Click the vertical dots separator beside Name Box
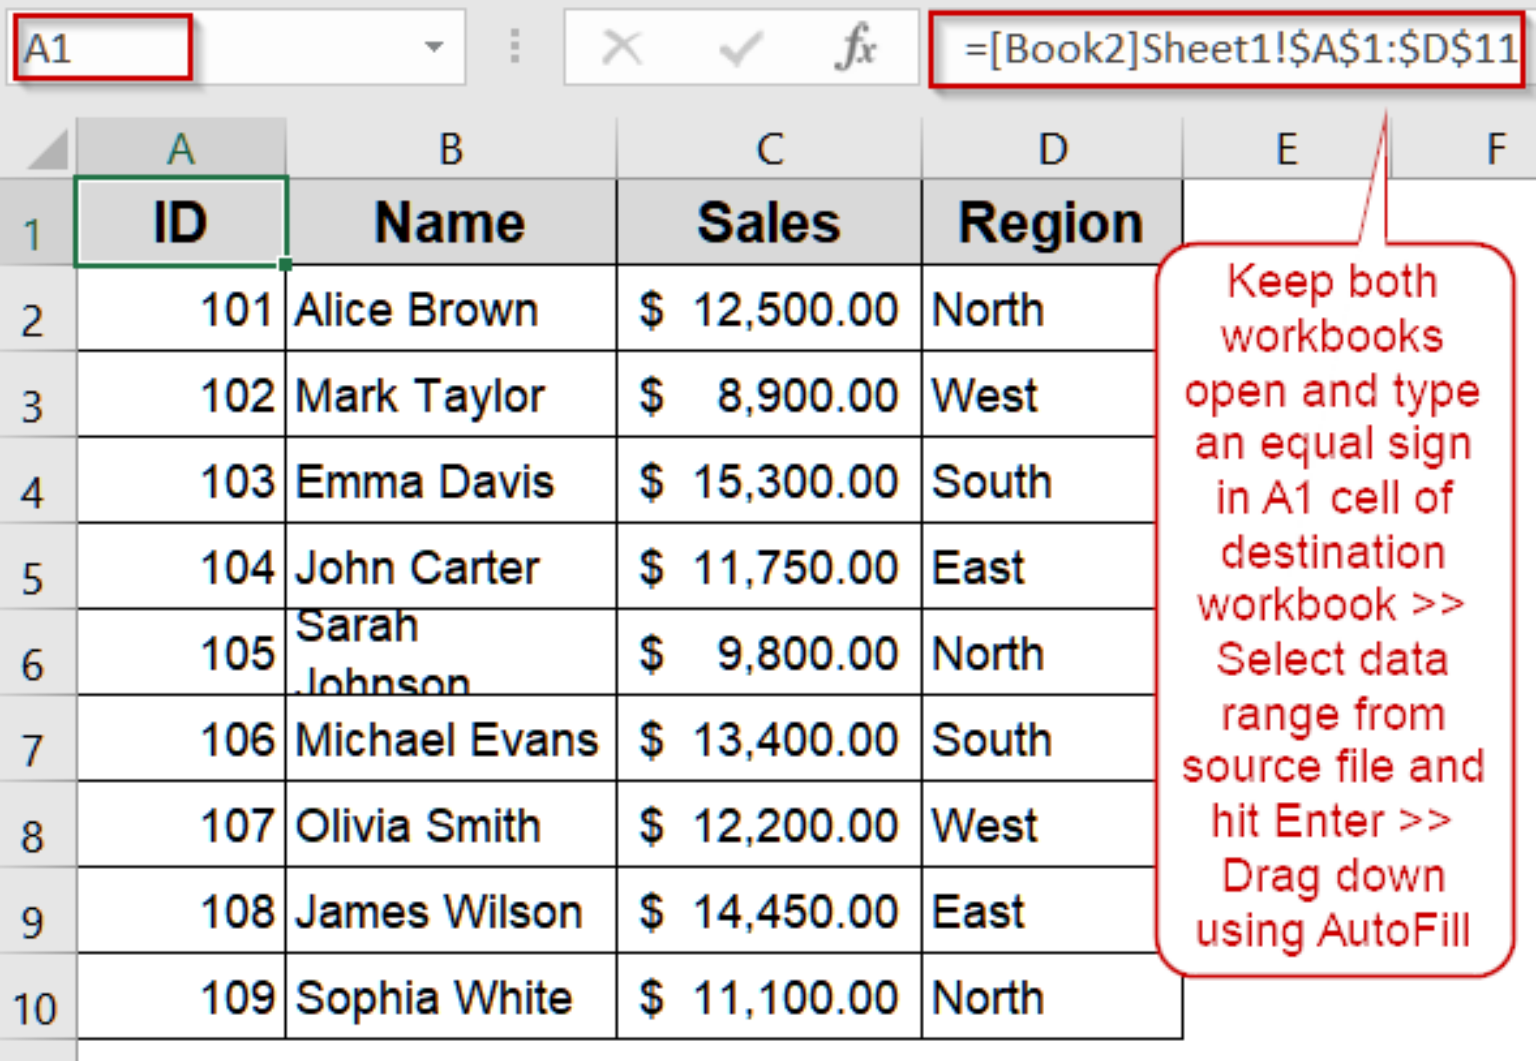1536x1061 pixels. pos(513,44)
